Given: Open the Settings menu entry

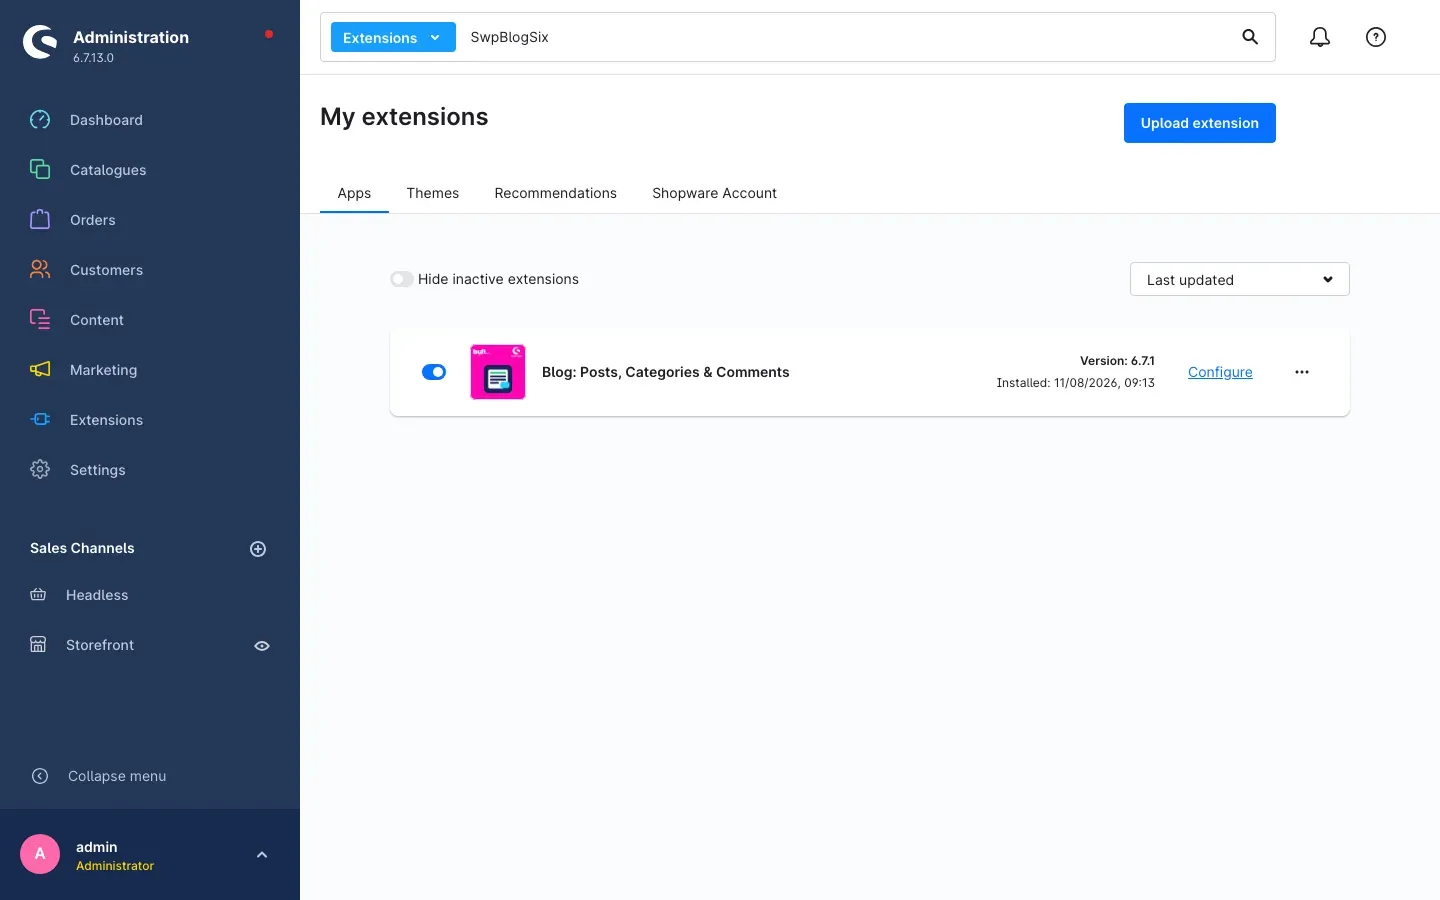Looking at the screenshot, I should [98, 470].
